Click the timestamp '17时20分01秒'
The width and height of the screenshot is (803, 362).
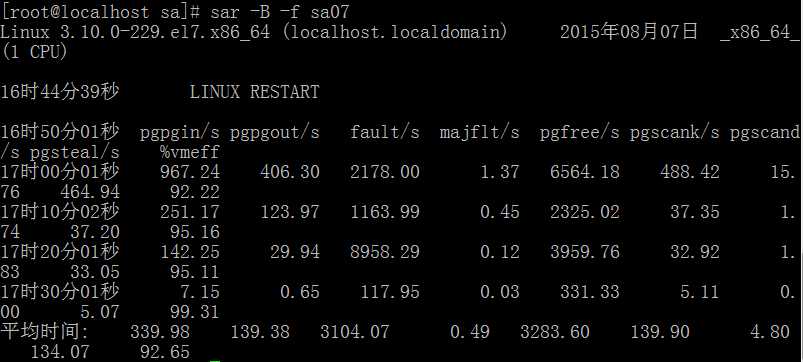pyautogui.click(x=59, y=251)
